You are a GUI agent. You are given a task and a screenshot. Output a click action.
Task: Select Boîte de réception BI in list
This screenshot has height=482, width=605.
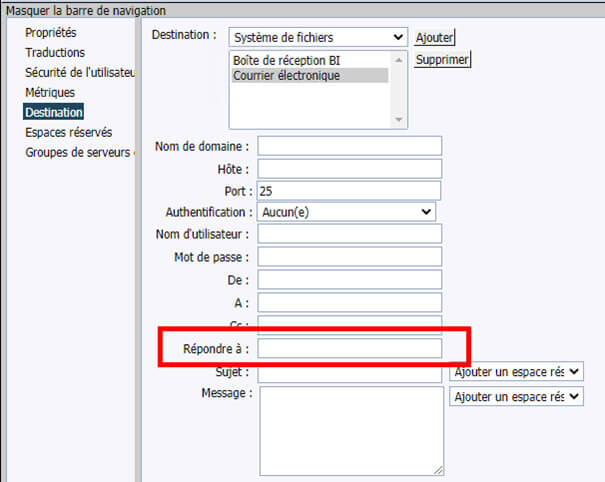click(x=286, y=60)
